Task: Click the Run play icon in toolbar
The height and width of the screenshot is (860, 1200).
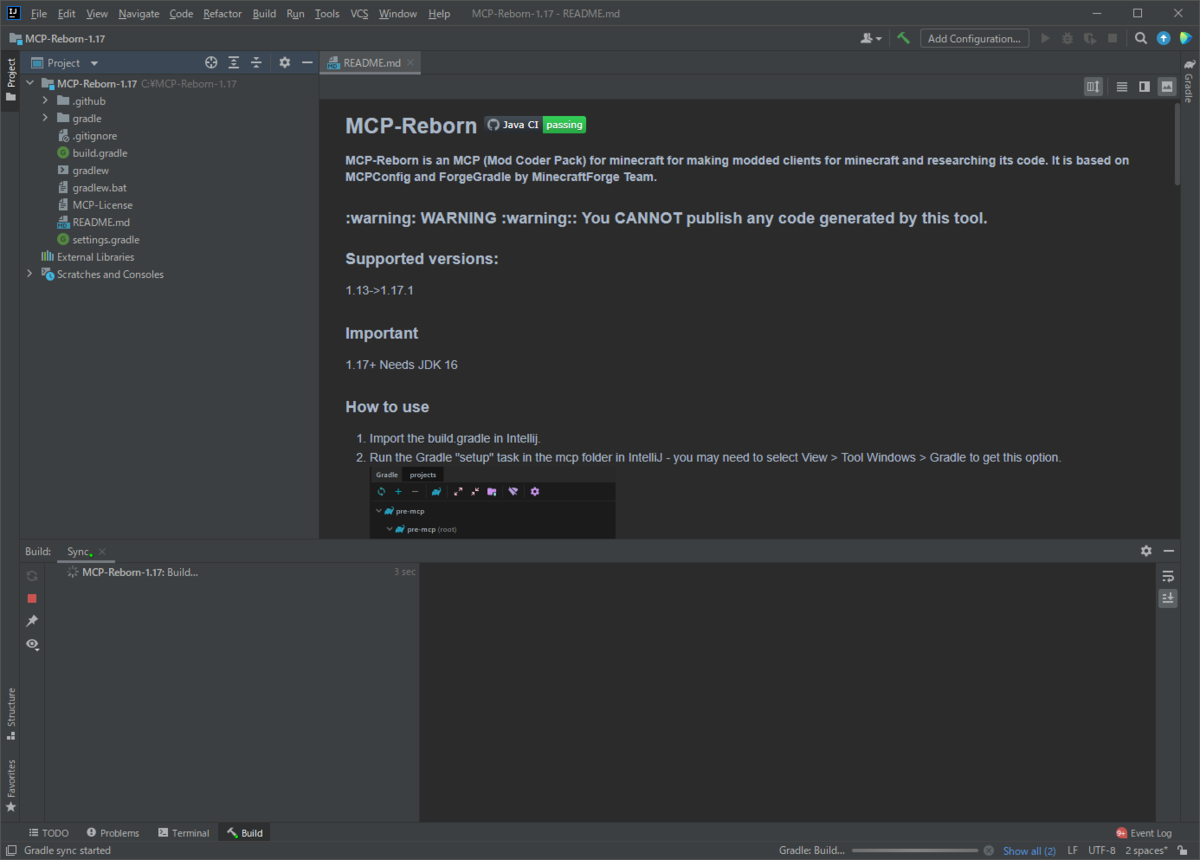Action: point(1045,38)
